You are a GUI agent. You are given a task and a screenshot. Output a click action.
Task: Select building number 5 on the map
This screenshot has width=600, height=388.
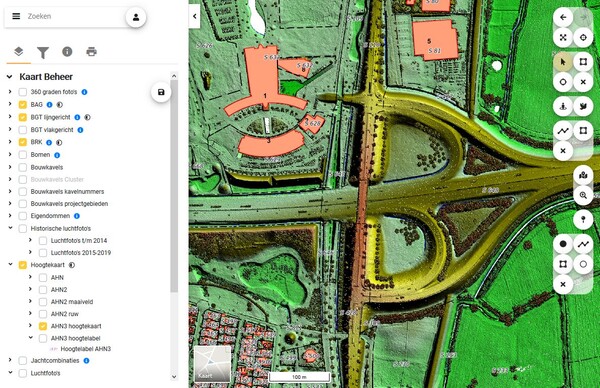coord(429,41)
